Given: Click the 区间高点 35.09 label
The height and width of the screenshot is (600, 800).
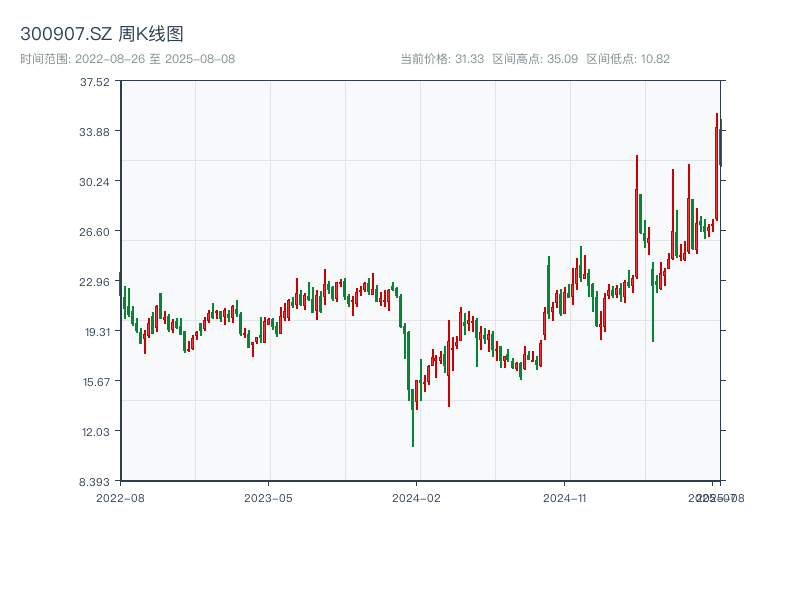Looking at the screenshot, I should (x=535, y=59).
